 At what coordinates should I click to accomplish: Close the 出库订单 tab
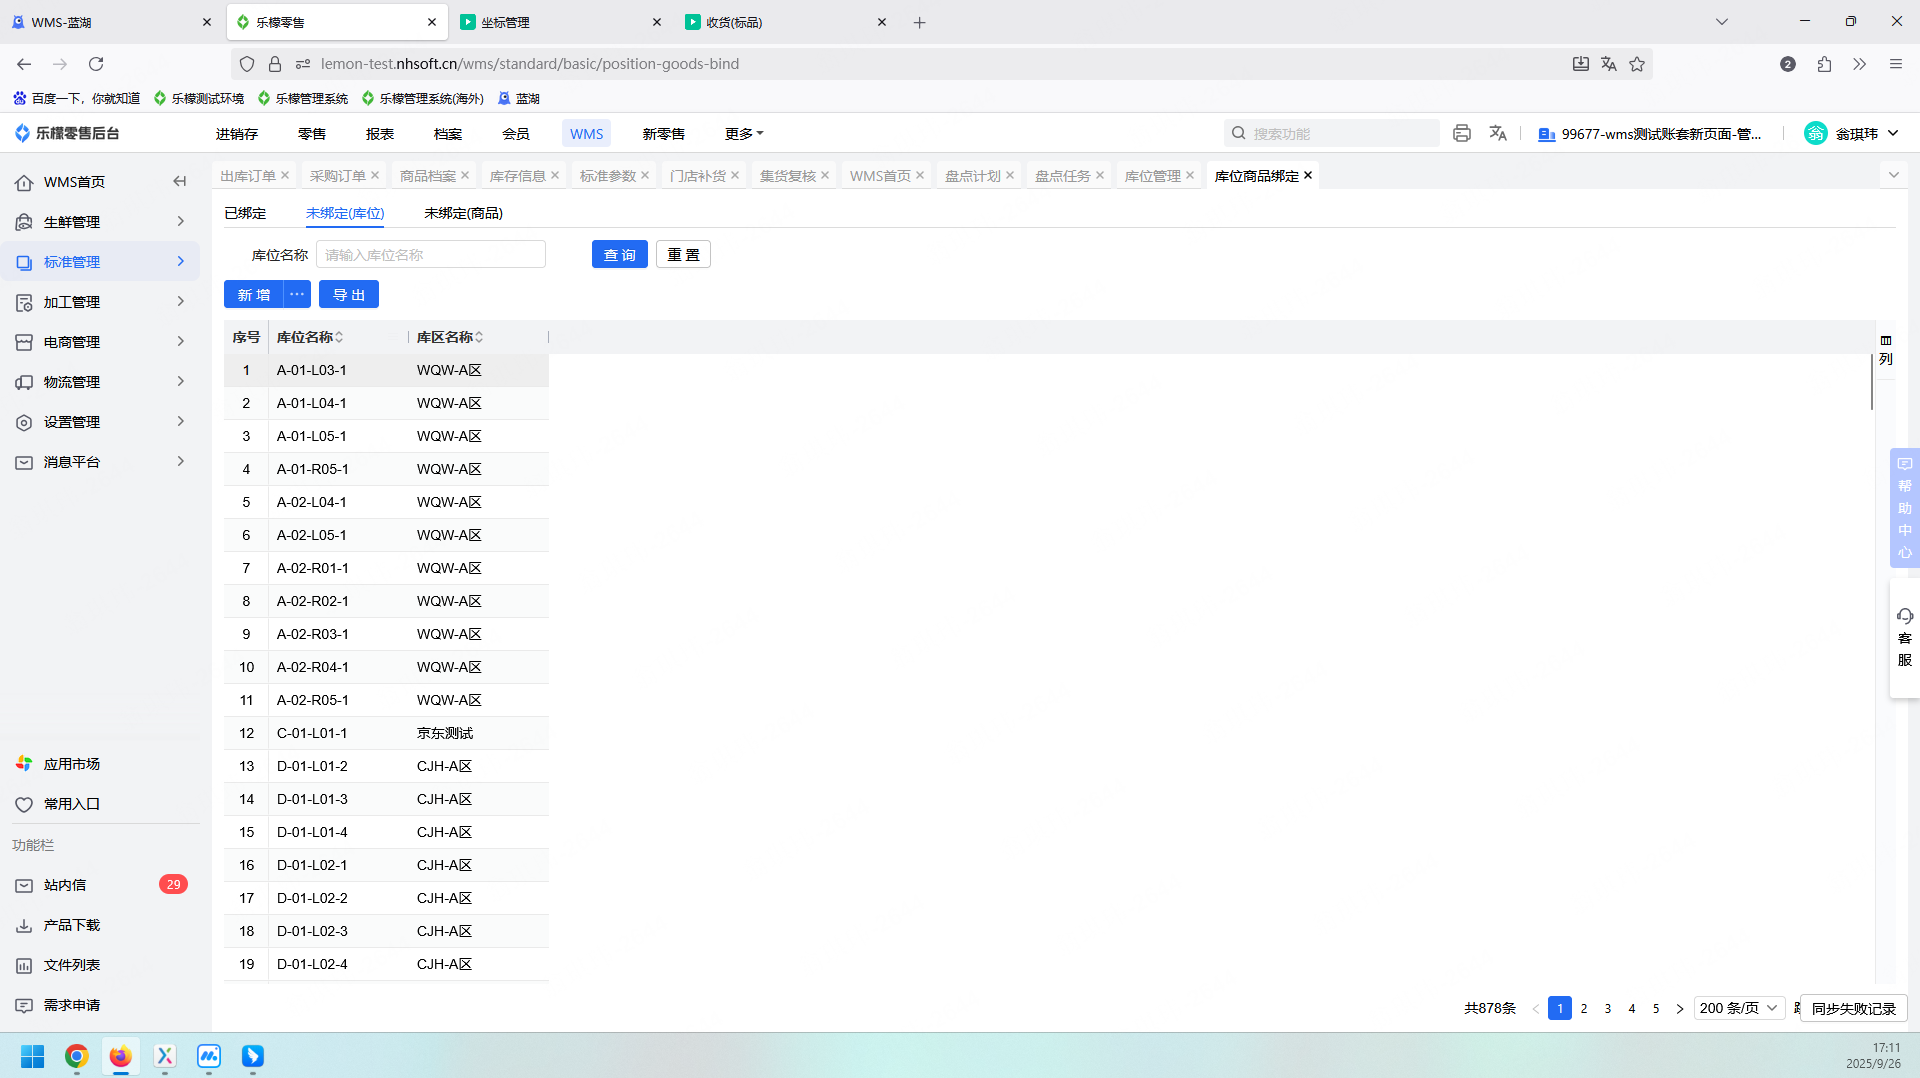click(285, 175)
